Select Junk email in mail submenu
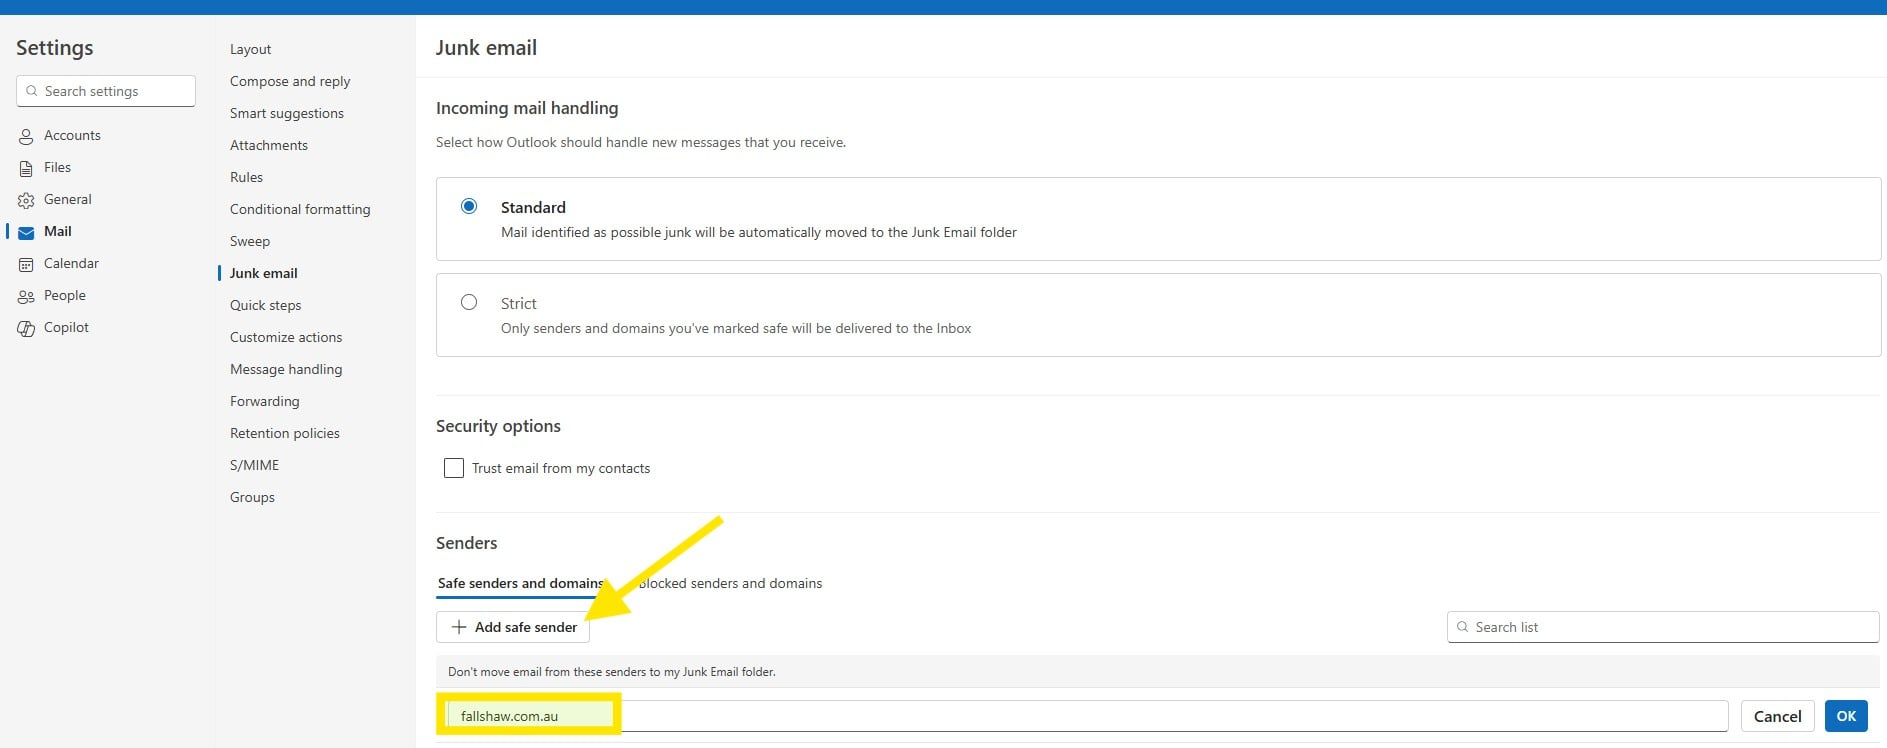Image resolution: width=1887 pixels, height=748 pixels. (264, 273)
